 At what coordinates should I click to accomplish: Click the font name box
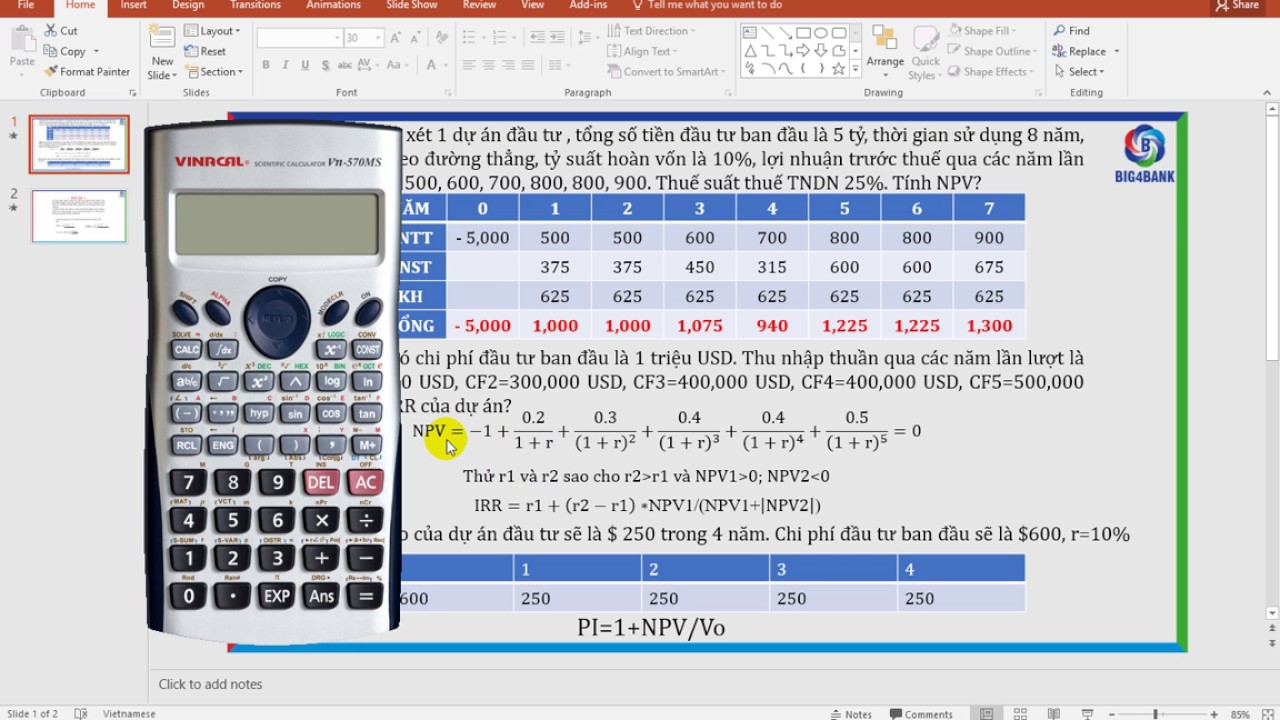(x=299, y=38)
